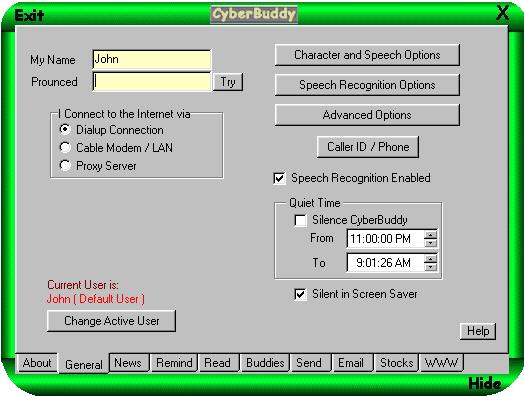Viewport: 524px width, 396px height.
Task: Click Hide at the bottom right corner
Action: click(485, 384)
